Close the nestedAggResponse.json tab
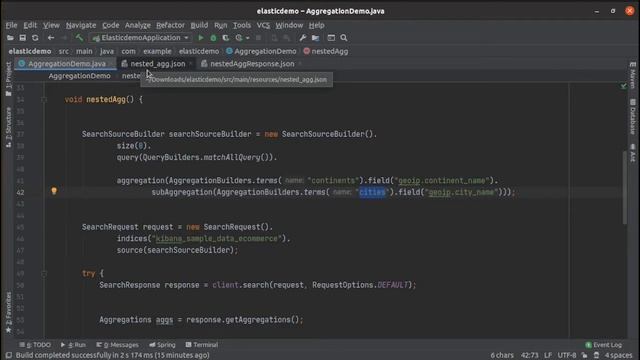 [x=300, y=64]
